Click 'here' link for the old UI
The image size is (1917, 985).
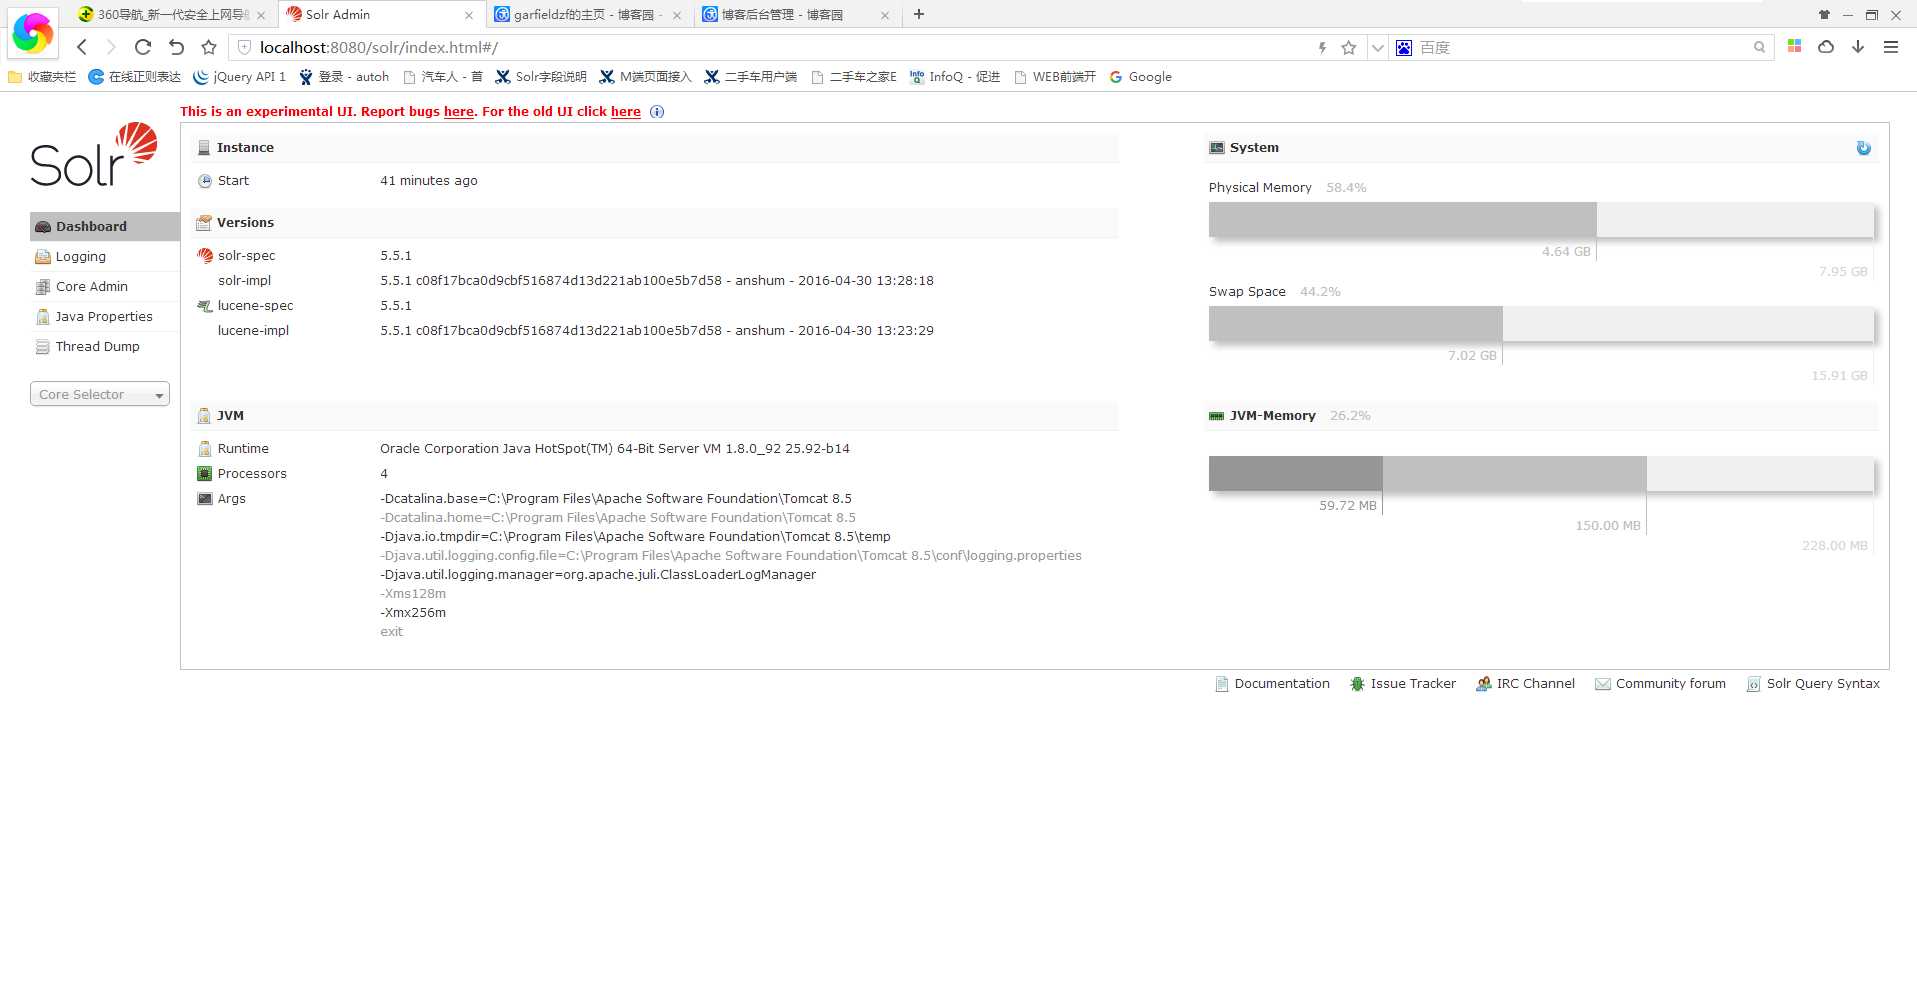coord(626,112)
